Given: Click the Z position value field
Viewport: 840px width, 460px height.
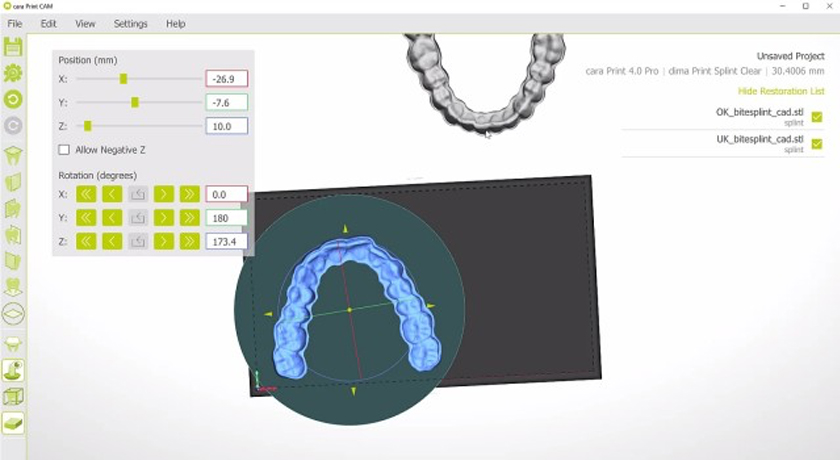Looking at the screenshot, I should [226, 126].
